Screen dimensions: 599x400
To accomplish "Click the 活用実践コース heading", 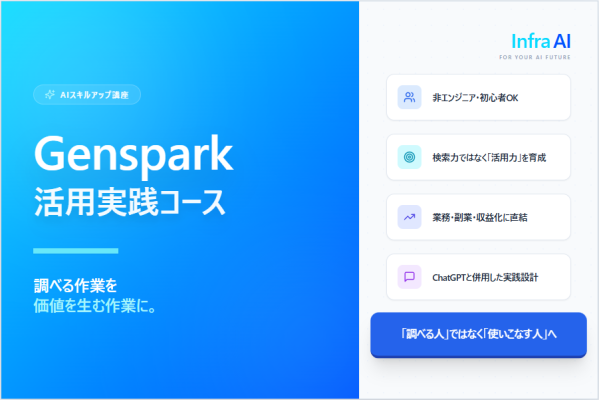I will [x=130, y=203].
